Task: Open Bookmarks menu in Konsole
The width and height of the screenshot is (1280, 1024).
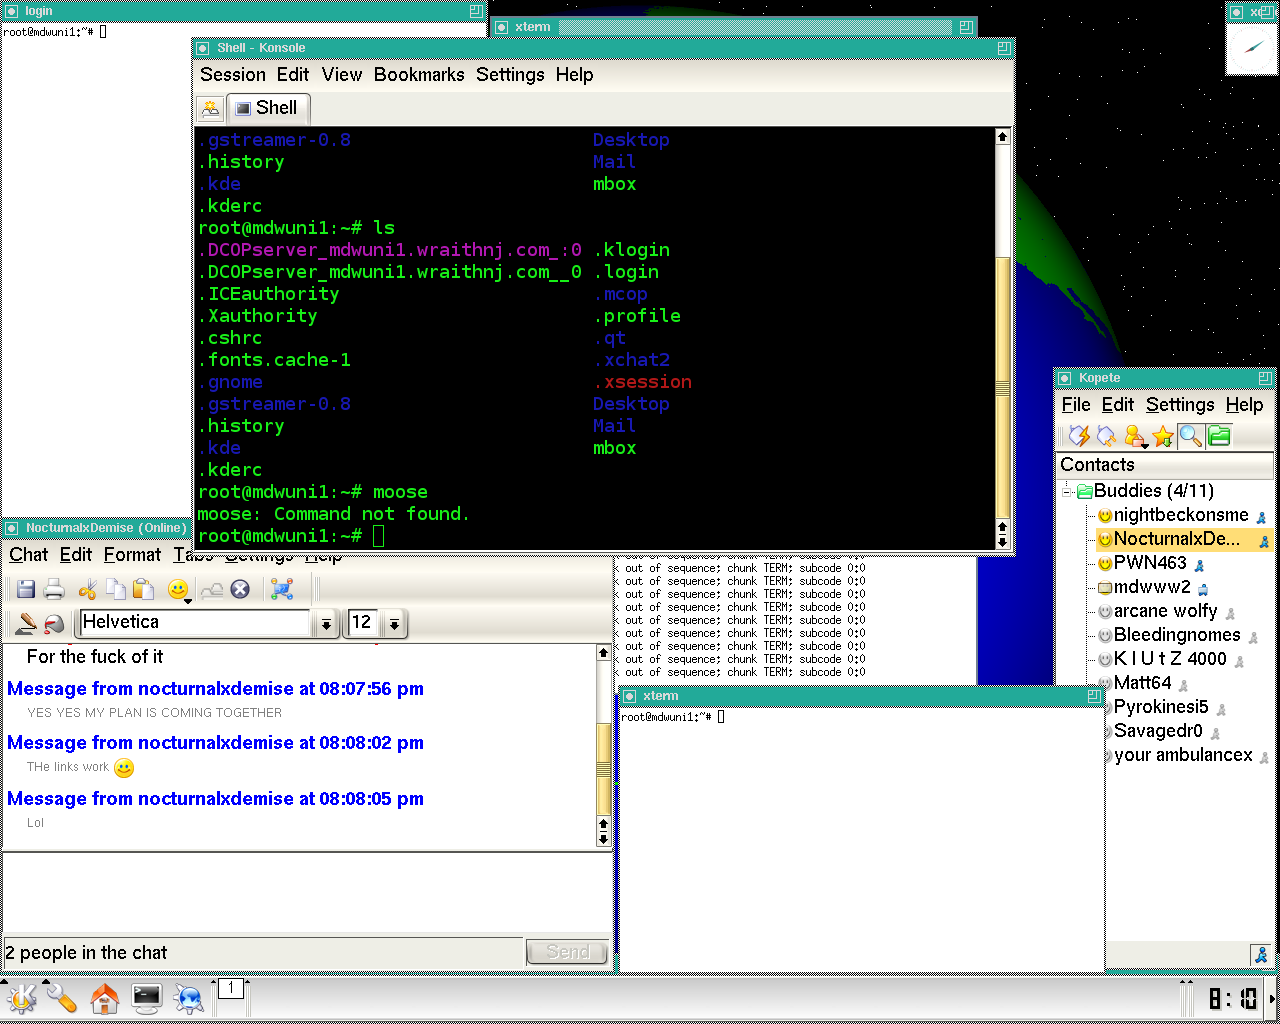Action: point(419,75)
